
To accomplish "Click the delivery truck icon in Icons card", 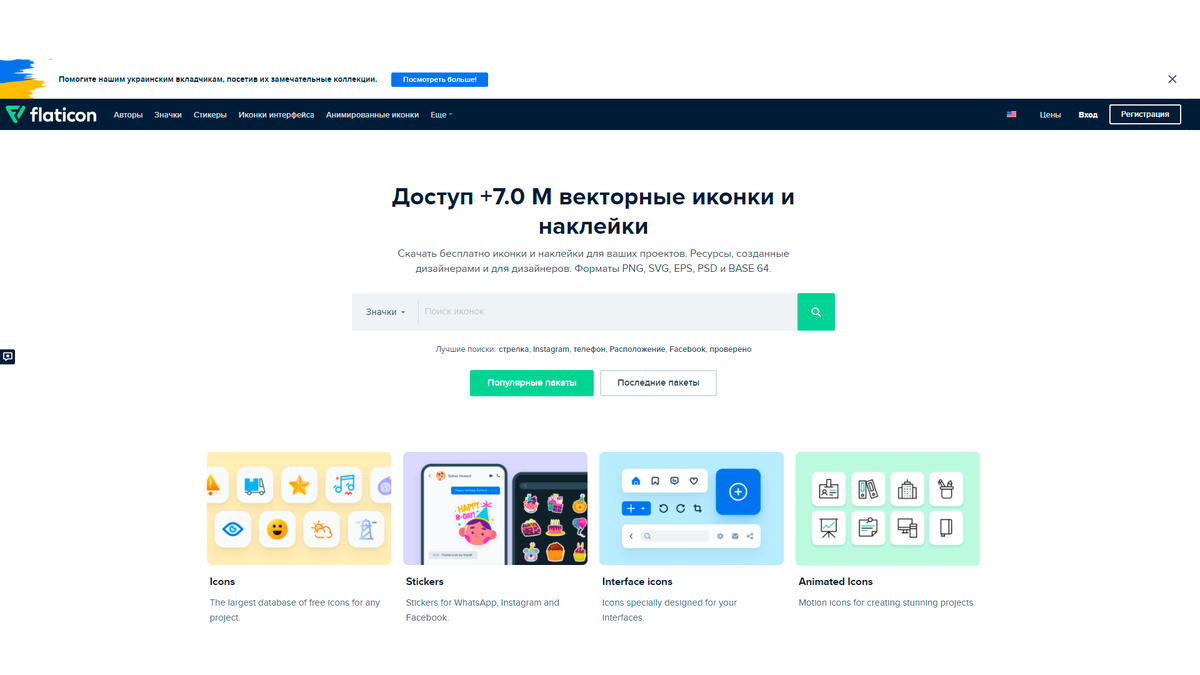I will [254, 486].
